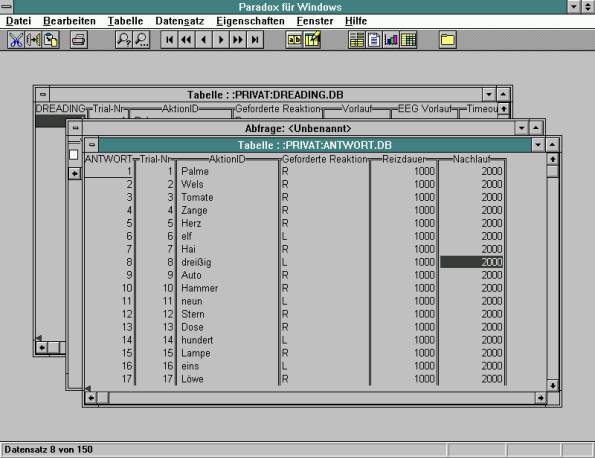Open the Bearbeiten menu
The width and height of the screenshot is (595, 458).
69,21
